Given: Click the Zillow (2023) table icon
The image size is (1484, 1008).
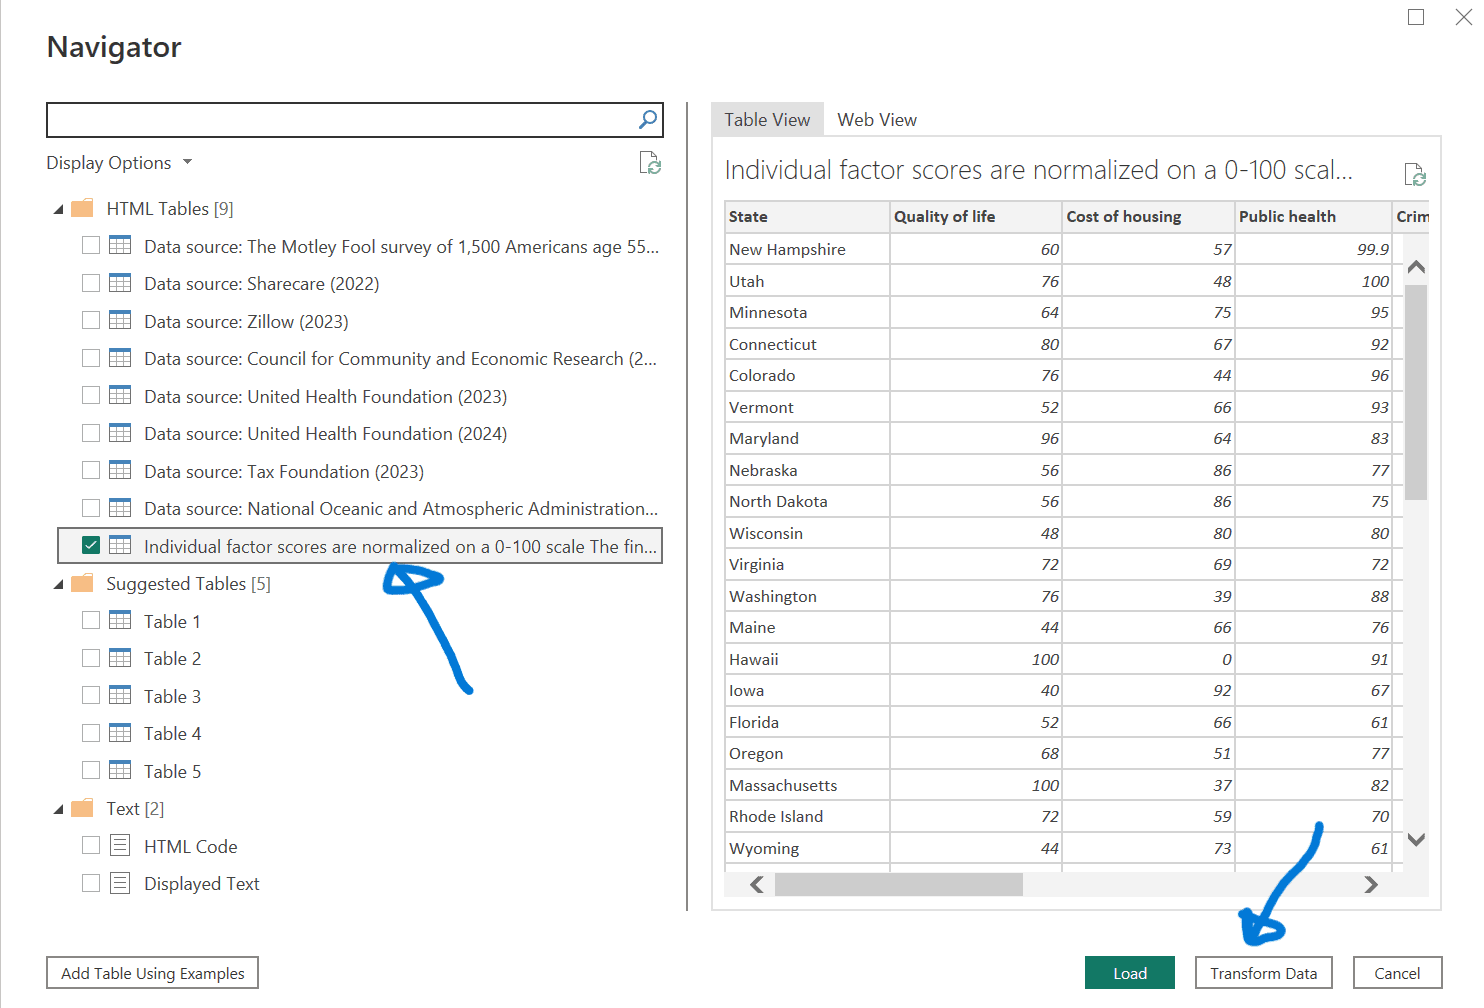Looking at the screenshot, I should coord(120,321).
